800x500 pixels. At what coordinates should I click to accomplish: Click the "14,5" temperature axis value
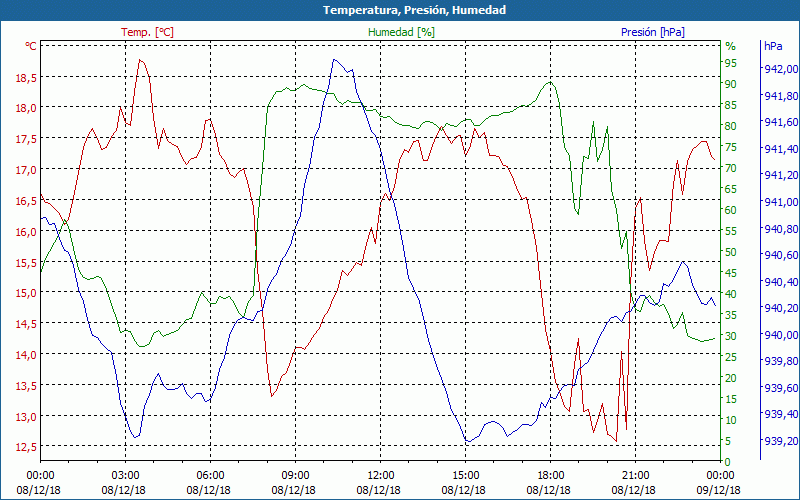tap(27, 324)
